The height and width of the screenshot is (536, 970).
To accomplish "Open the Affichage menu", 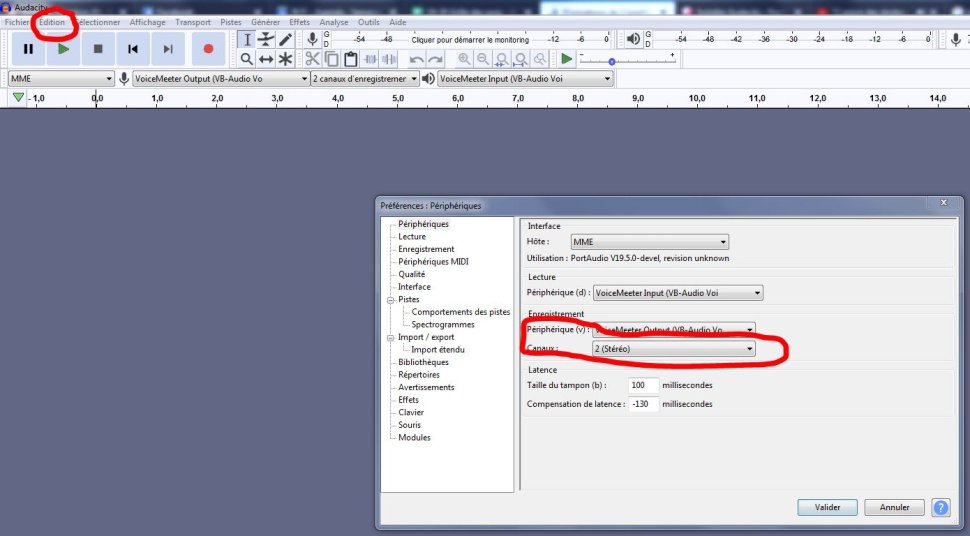I will [147, 22].
